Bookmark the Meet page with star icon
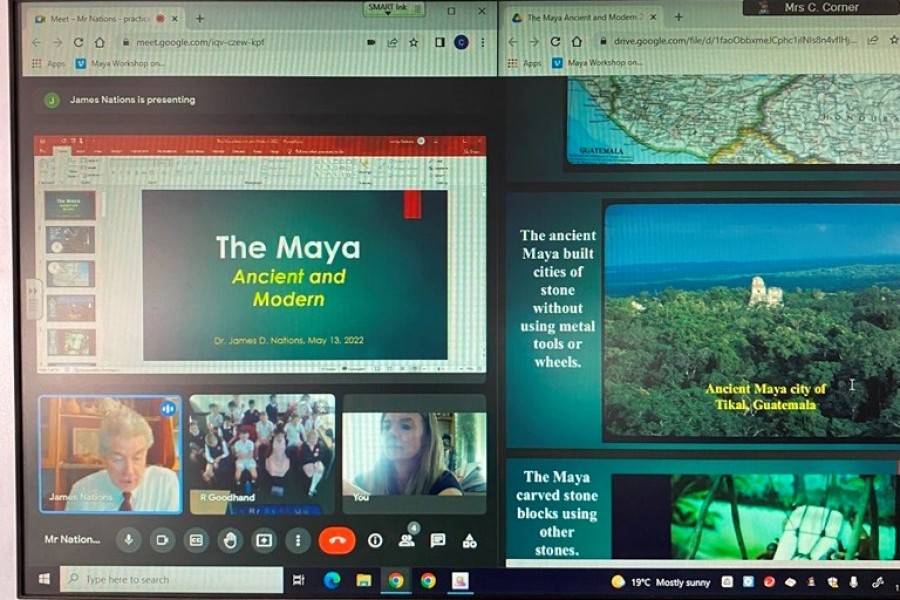The width and height of the screenshot is (900, 600). coord(413,42)
